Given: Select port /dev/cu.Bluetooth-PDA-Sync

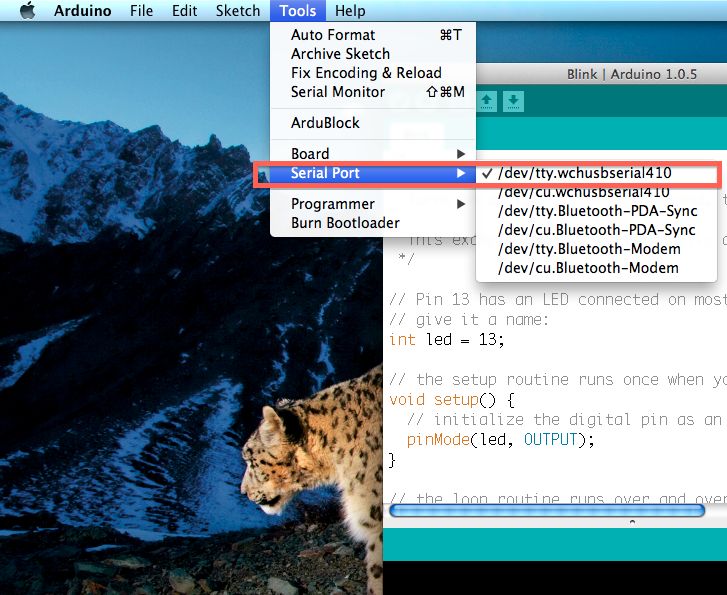Looking at the screenshot, I should pyautogui.click(x=596, y=230).
